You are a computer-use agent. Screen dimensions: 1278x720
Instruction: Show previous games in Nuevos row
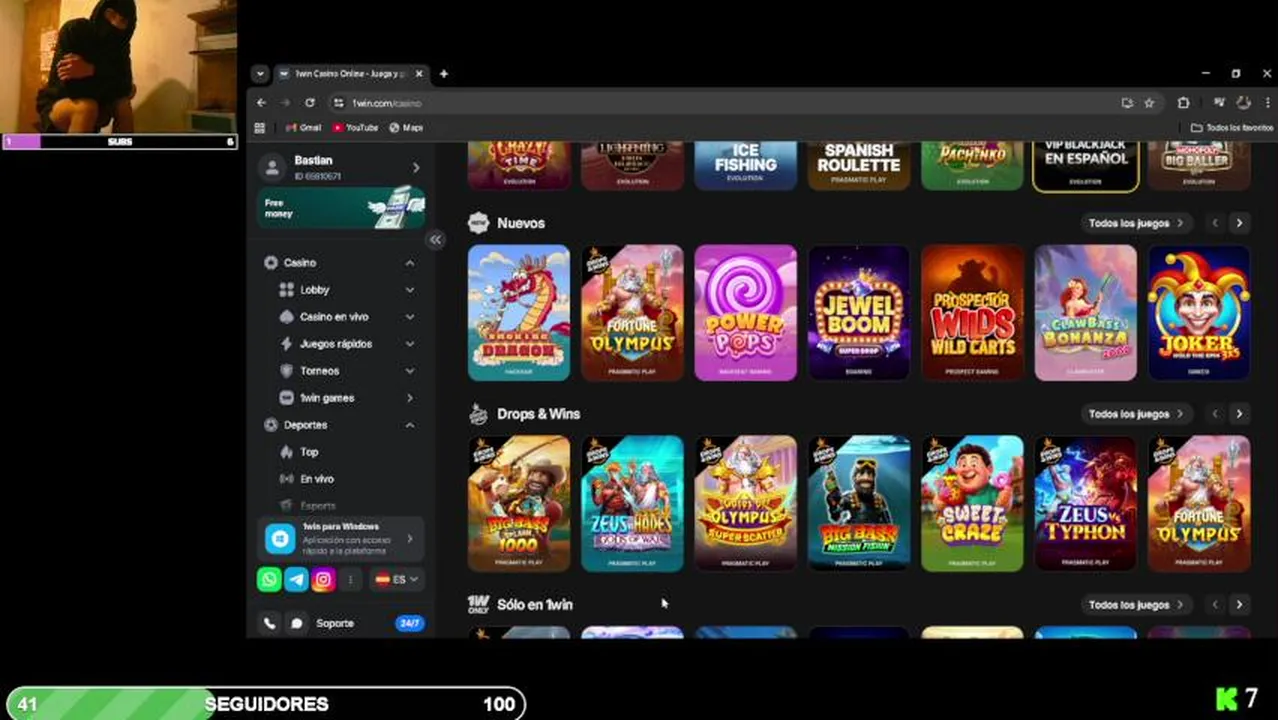coord(1215,223)
